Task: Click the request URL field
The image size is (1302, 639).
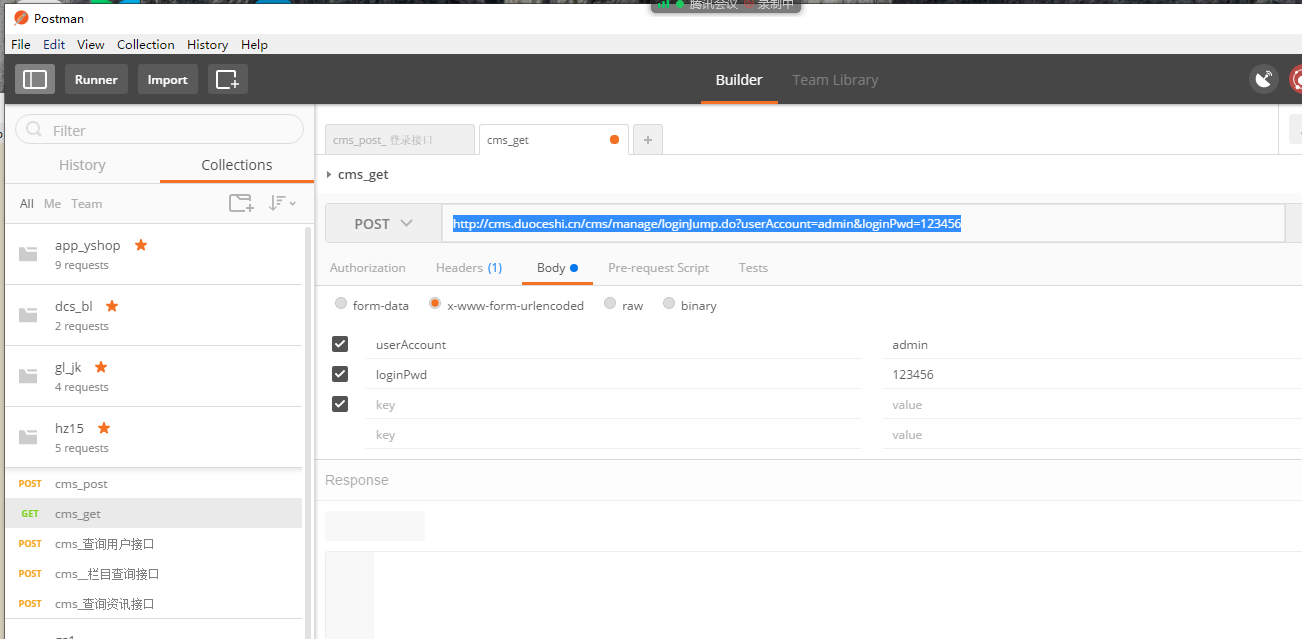Action: point(863,223)
